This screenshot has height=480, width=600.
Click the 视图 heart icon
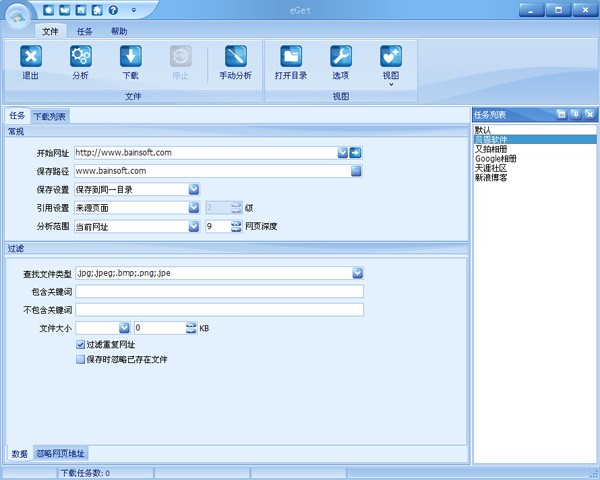coord(391,56)
